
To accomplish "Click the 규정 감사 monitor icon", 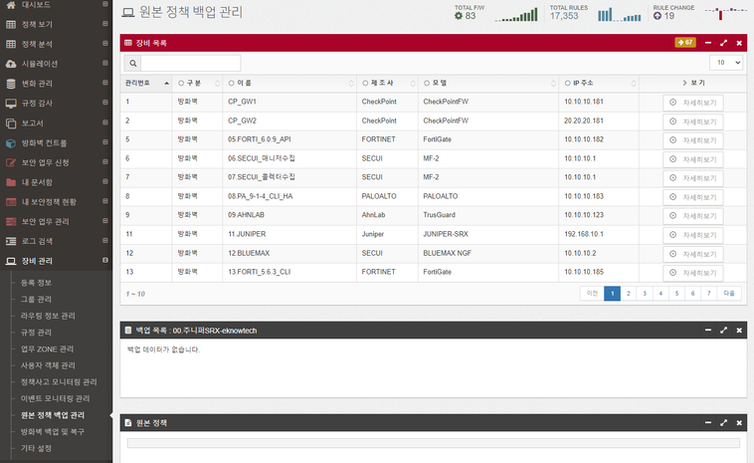I will tap(11, 103).
